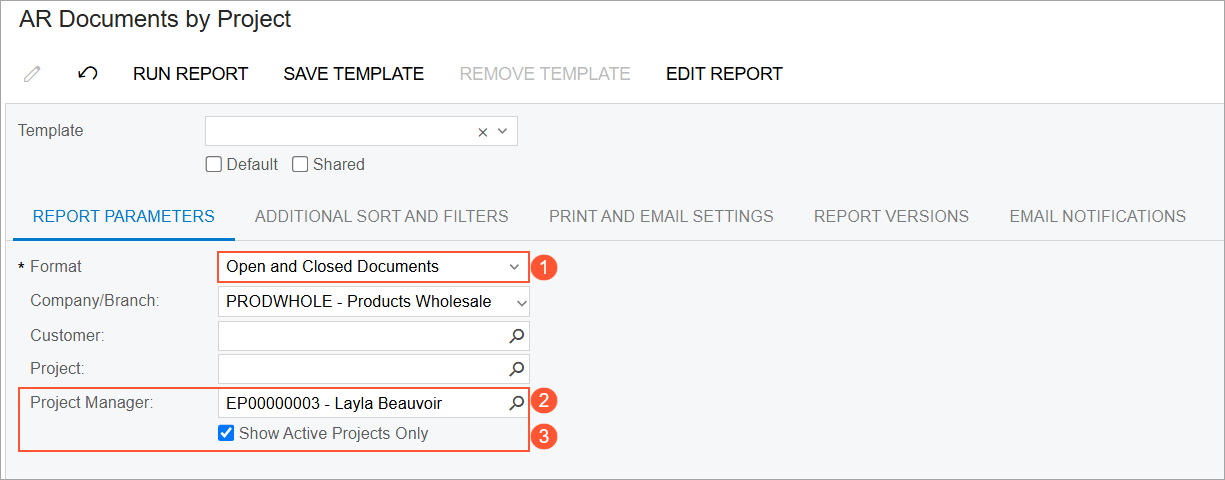Open the Format dropdown
1225x480 pixels.
point(372,267)
